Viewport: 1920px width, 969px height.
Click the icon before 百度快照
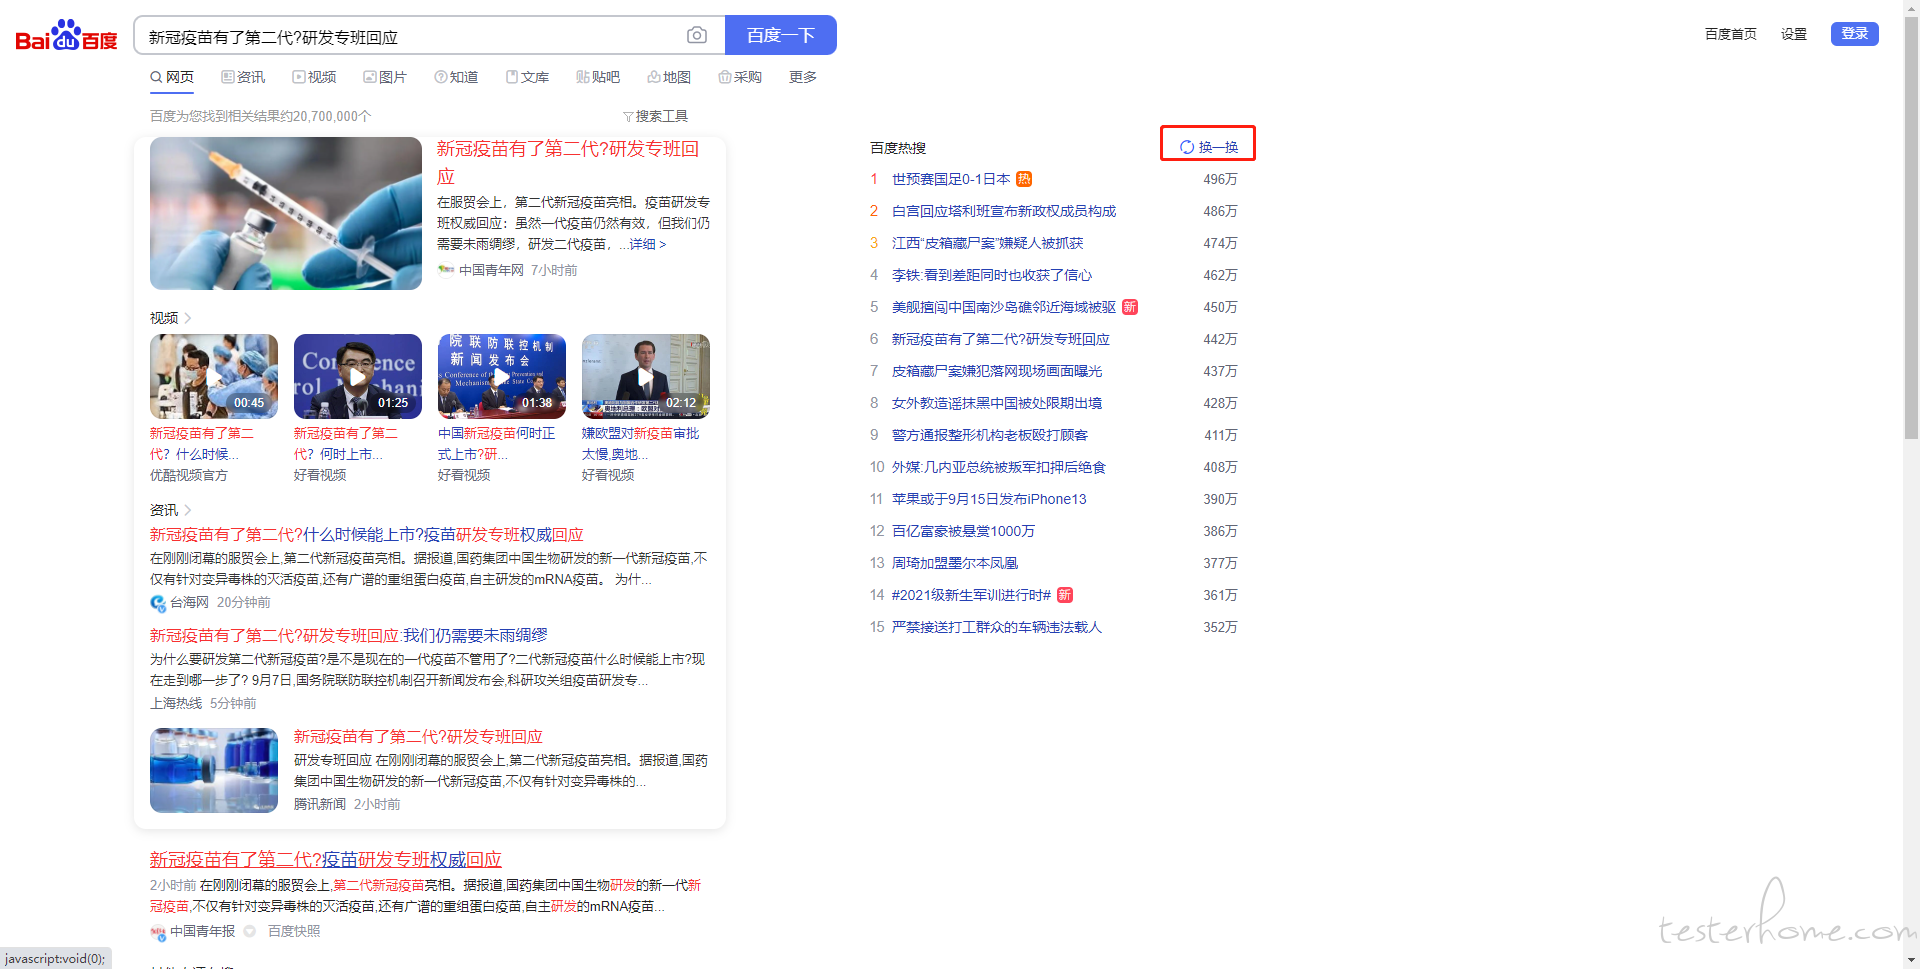(x=250, y=931)
